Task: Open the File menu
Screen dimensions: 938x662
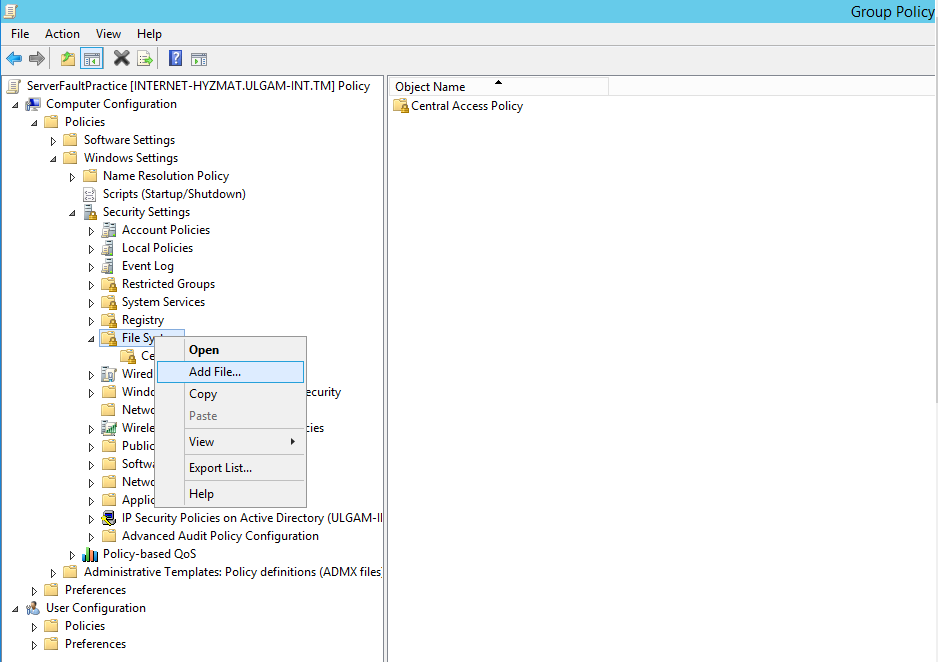Action: (x=20, y=34)
